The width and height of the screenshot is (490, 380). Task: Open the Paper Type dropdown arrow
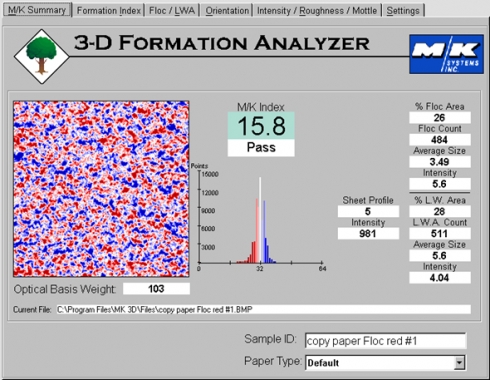[459, 362]
